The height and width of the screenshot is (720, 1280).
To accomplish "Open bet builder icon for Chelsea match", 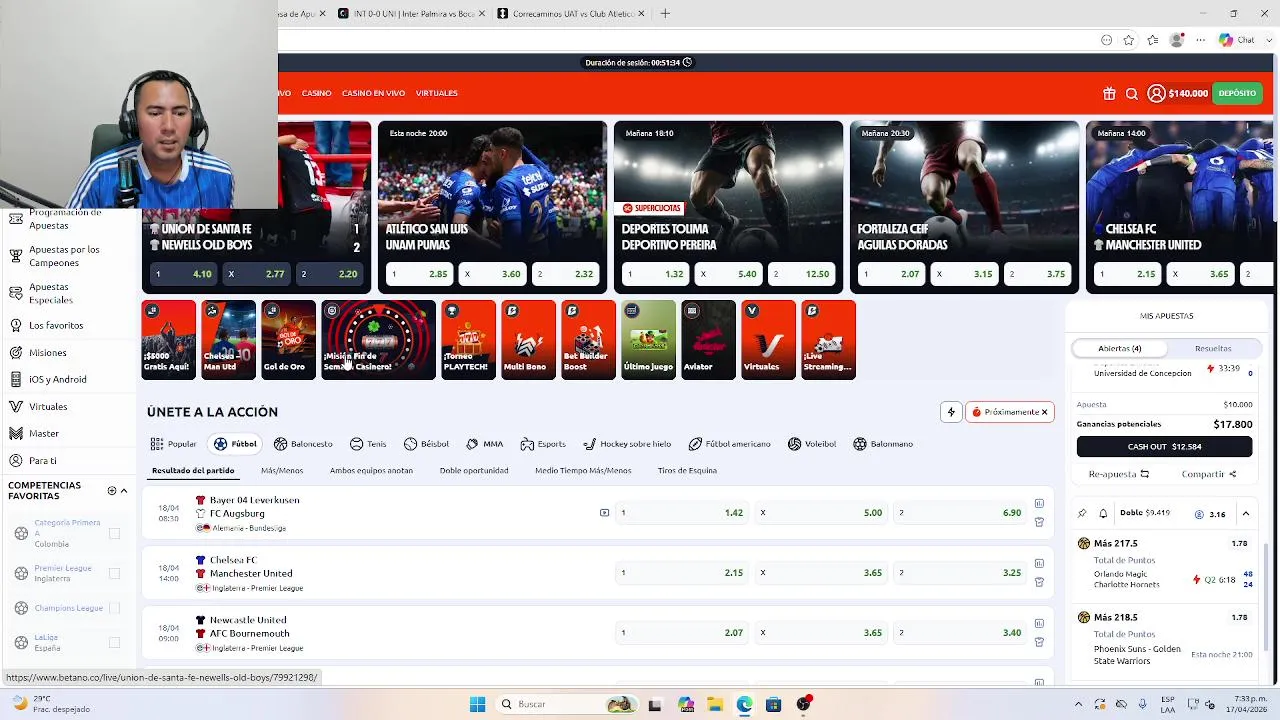I will point(1039,582).
